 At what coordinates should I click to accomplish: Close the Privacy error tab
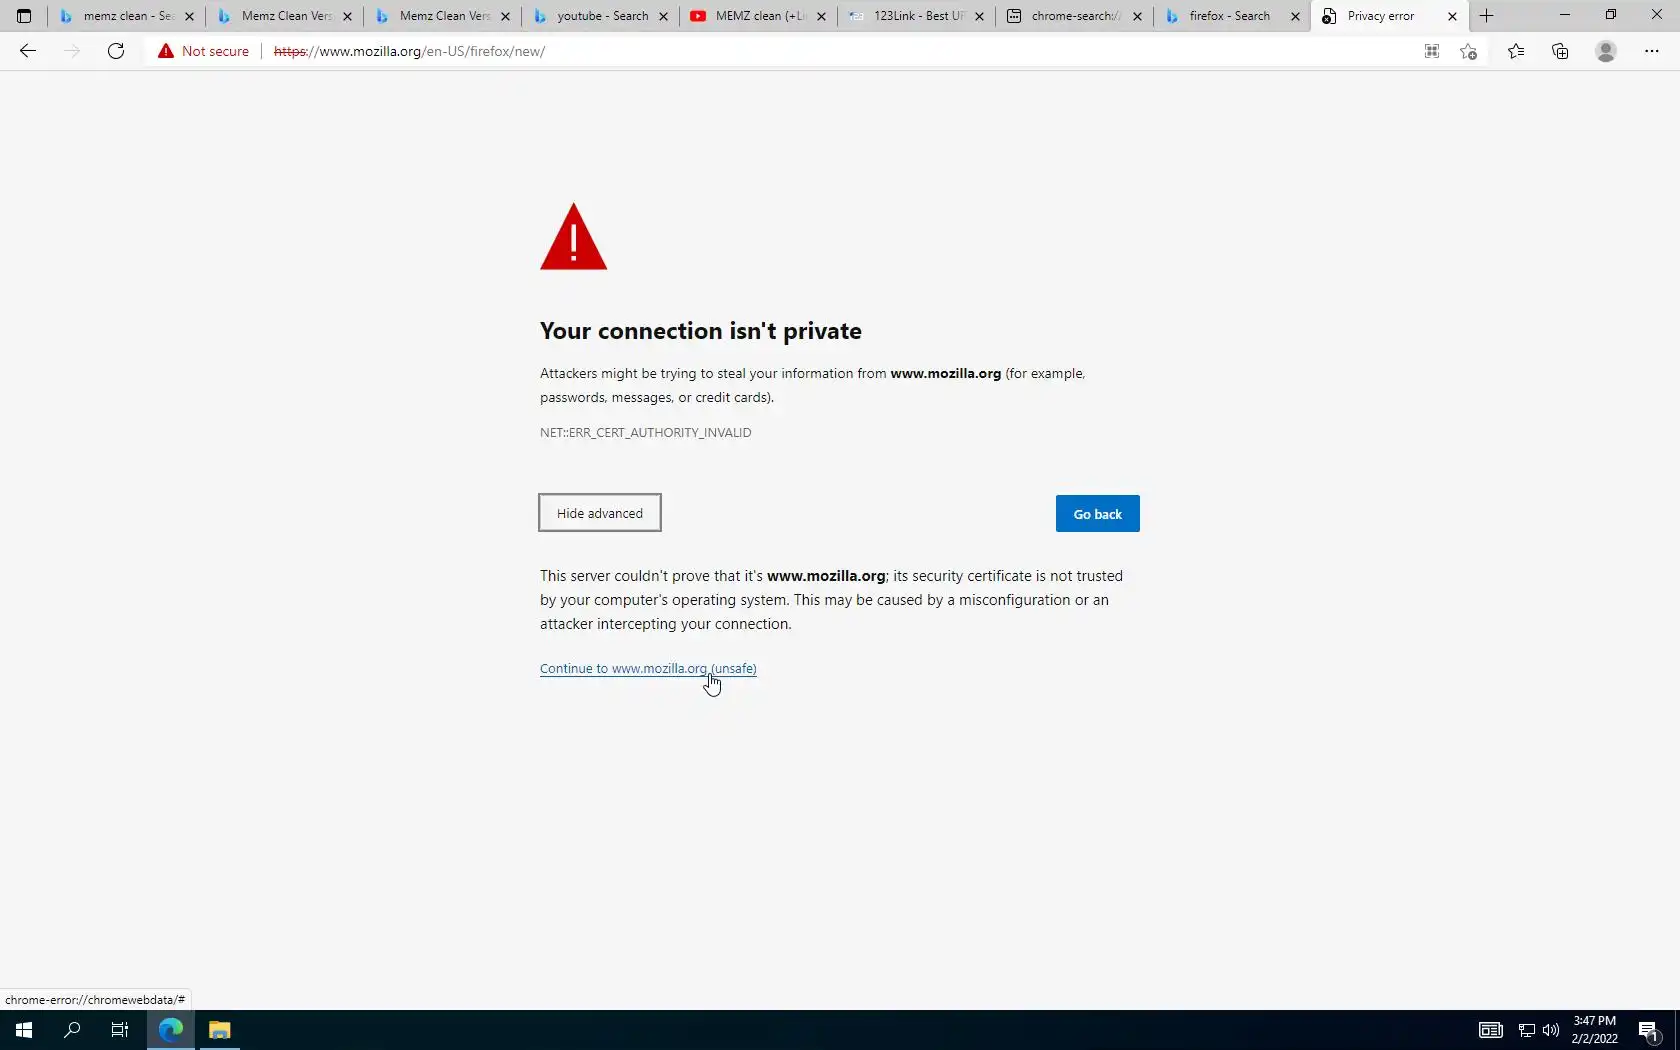1453,16
